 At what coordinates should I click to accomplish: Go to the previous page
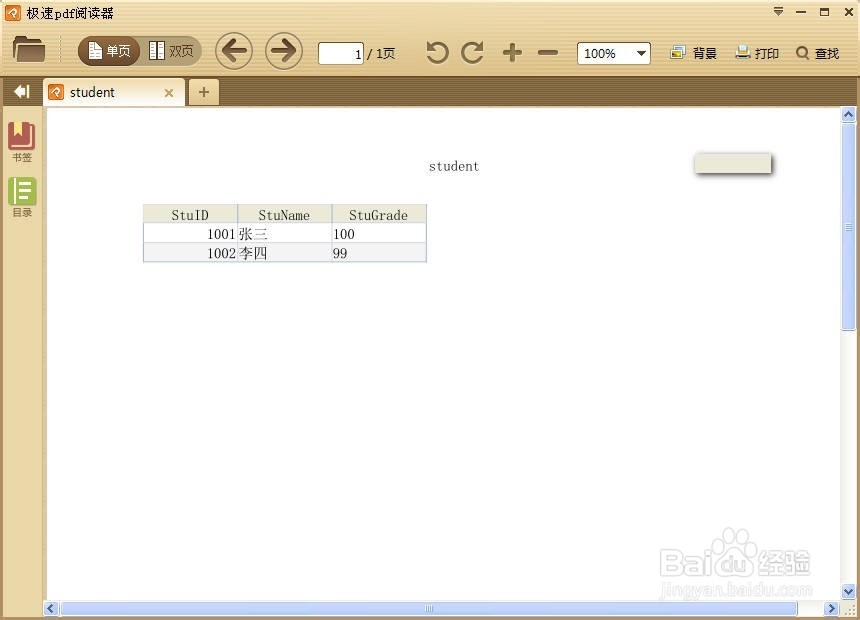click(x=234, y=51)
